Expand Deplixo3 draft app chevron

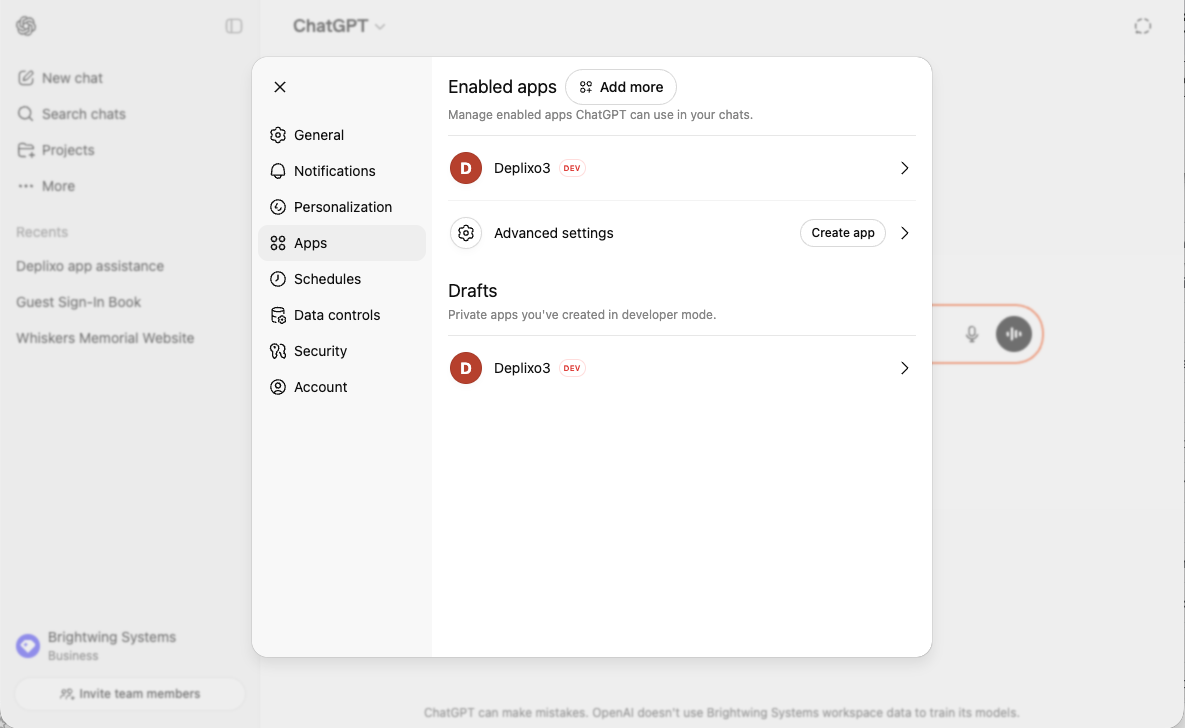coord(904,368)
